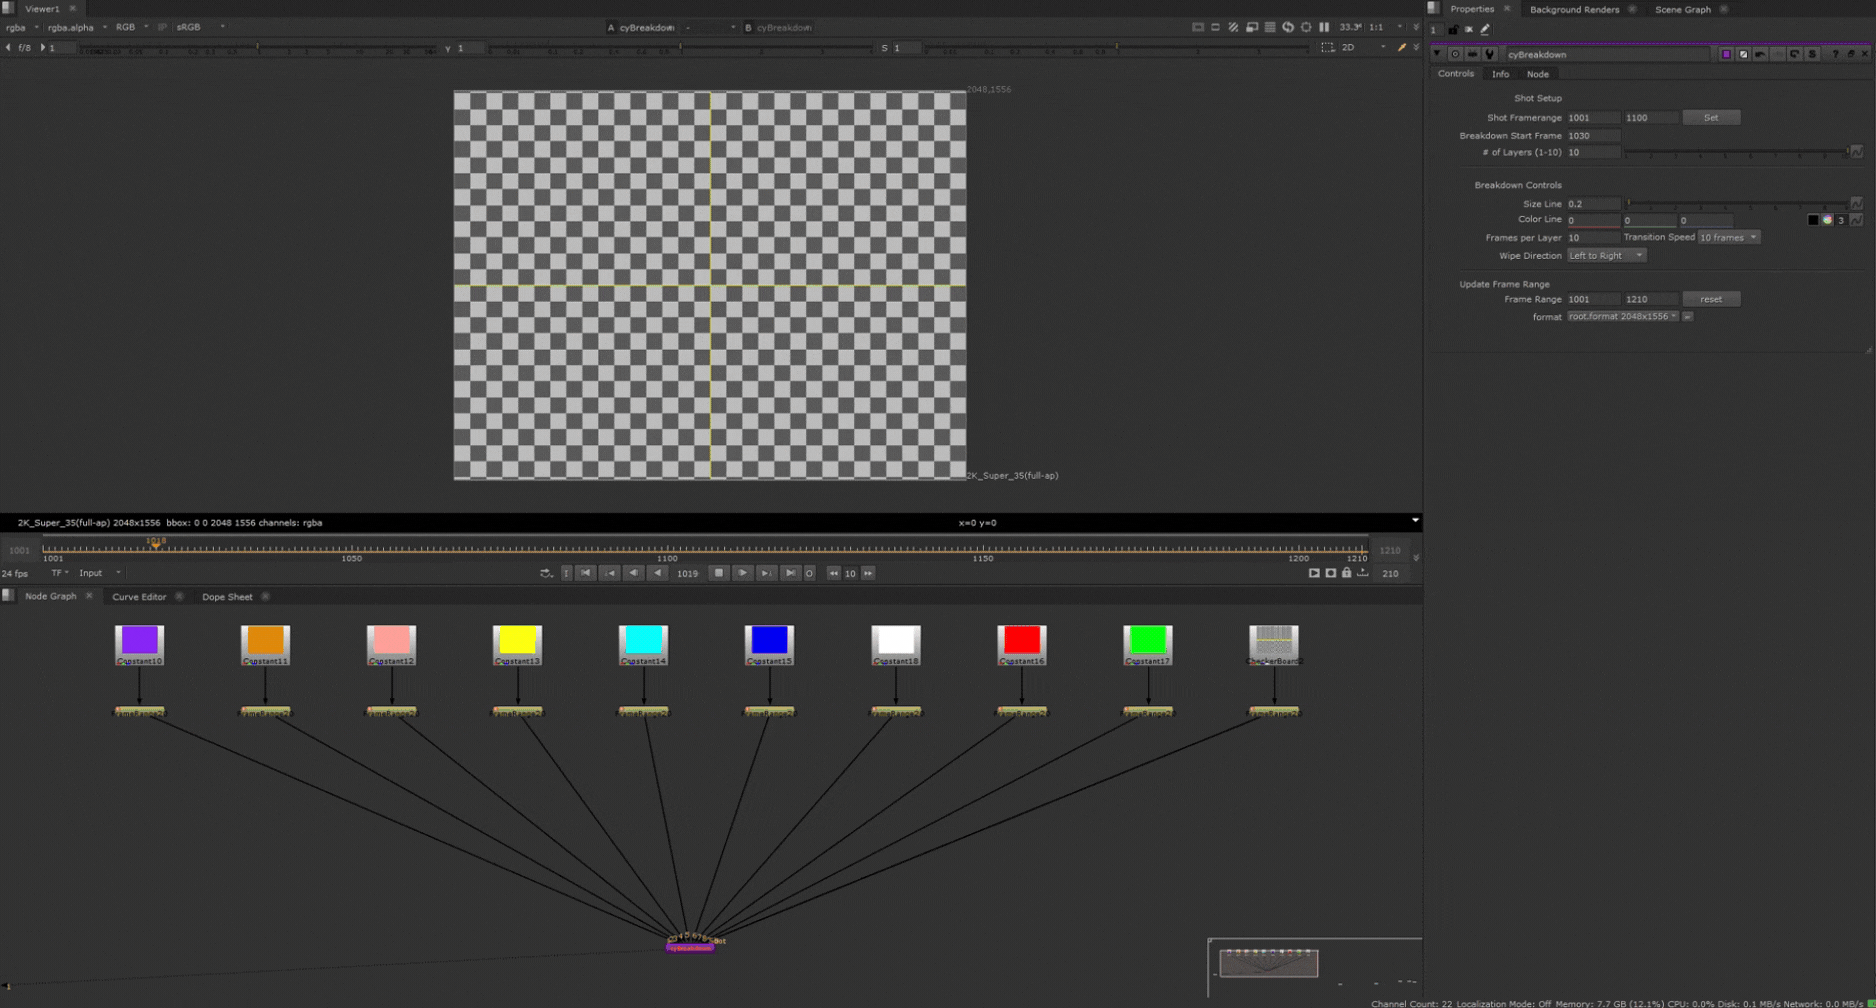Open the Node tab of cyBreakdown

1537,74
